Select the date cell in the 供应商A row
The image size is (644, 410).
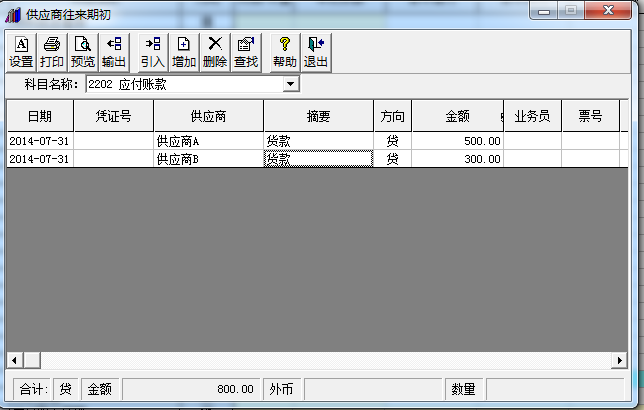40,141
